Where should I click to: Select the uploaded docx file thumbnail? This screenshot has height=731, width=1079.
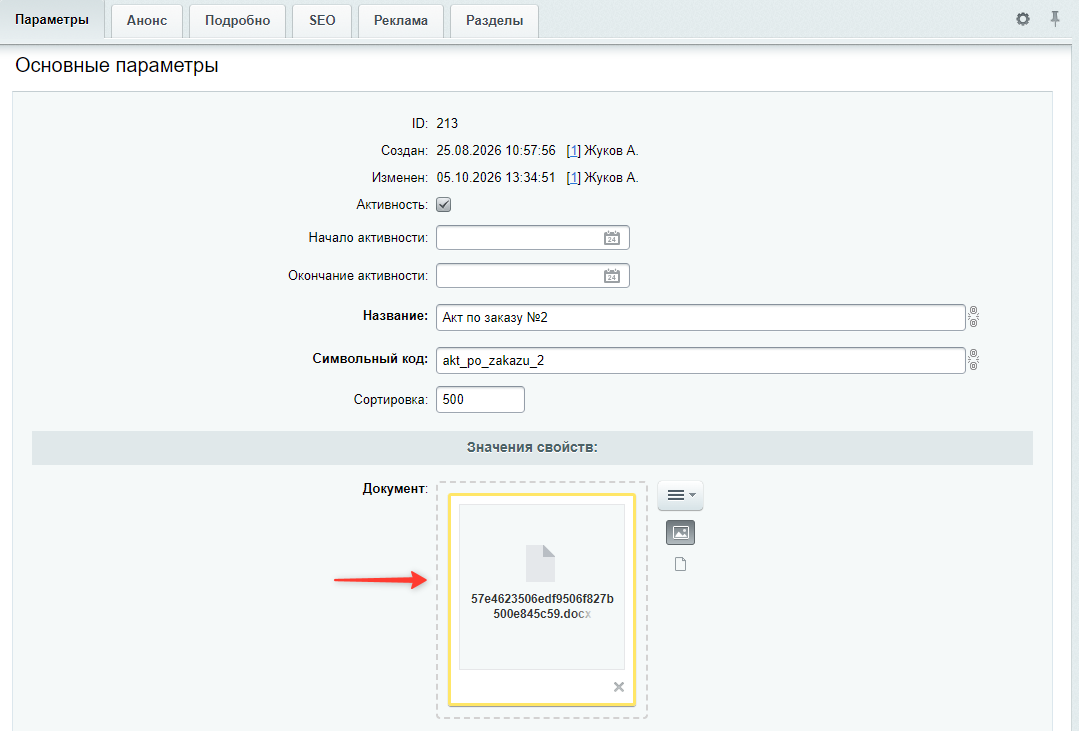coord(542,586)
